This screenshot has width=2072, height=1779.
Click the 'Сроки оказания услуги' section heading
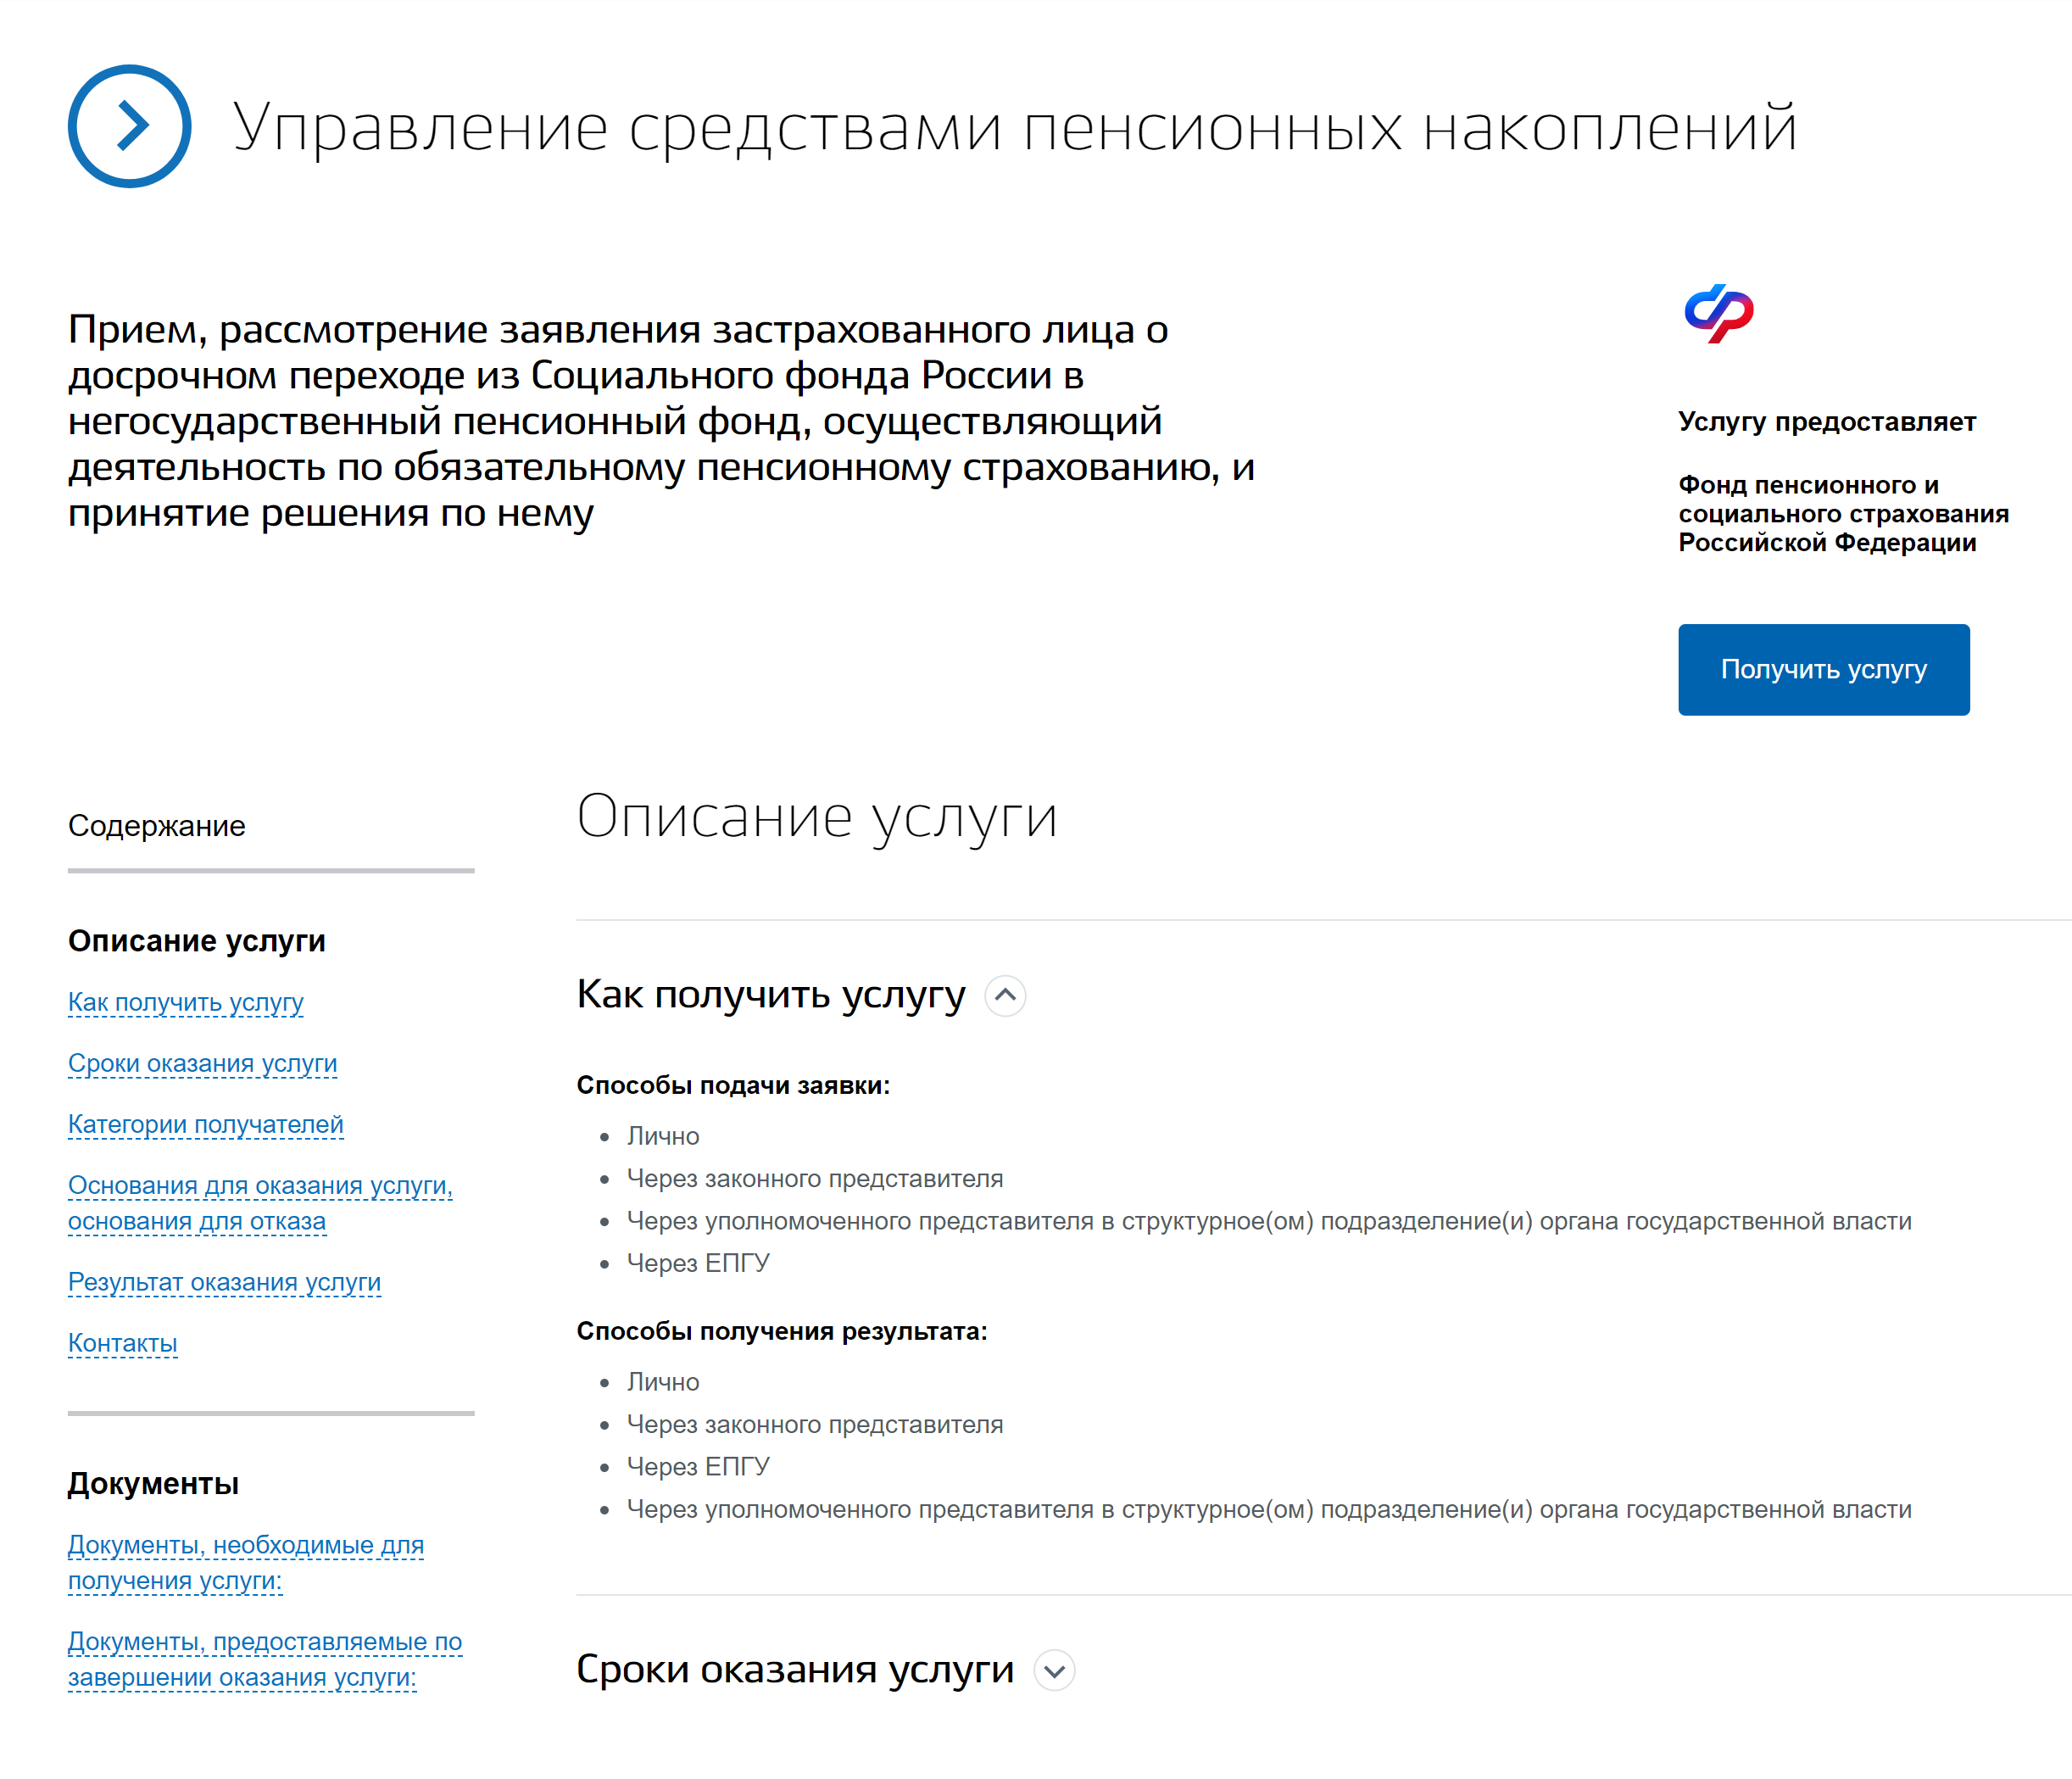[x=795, y=1670]
